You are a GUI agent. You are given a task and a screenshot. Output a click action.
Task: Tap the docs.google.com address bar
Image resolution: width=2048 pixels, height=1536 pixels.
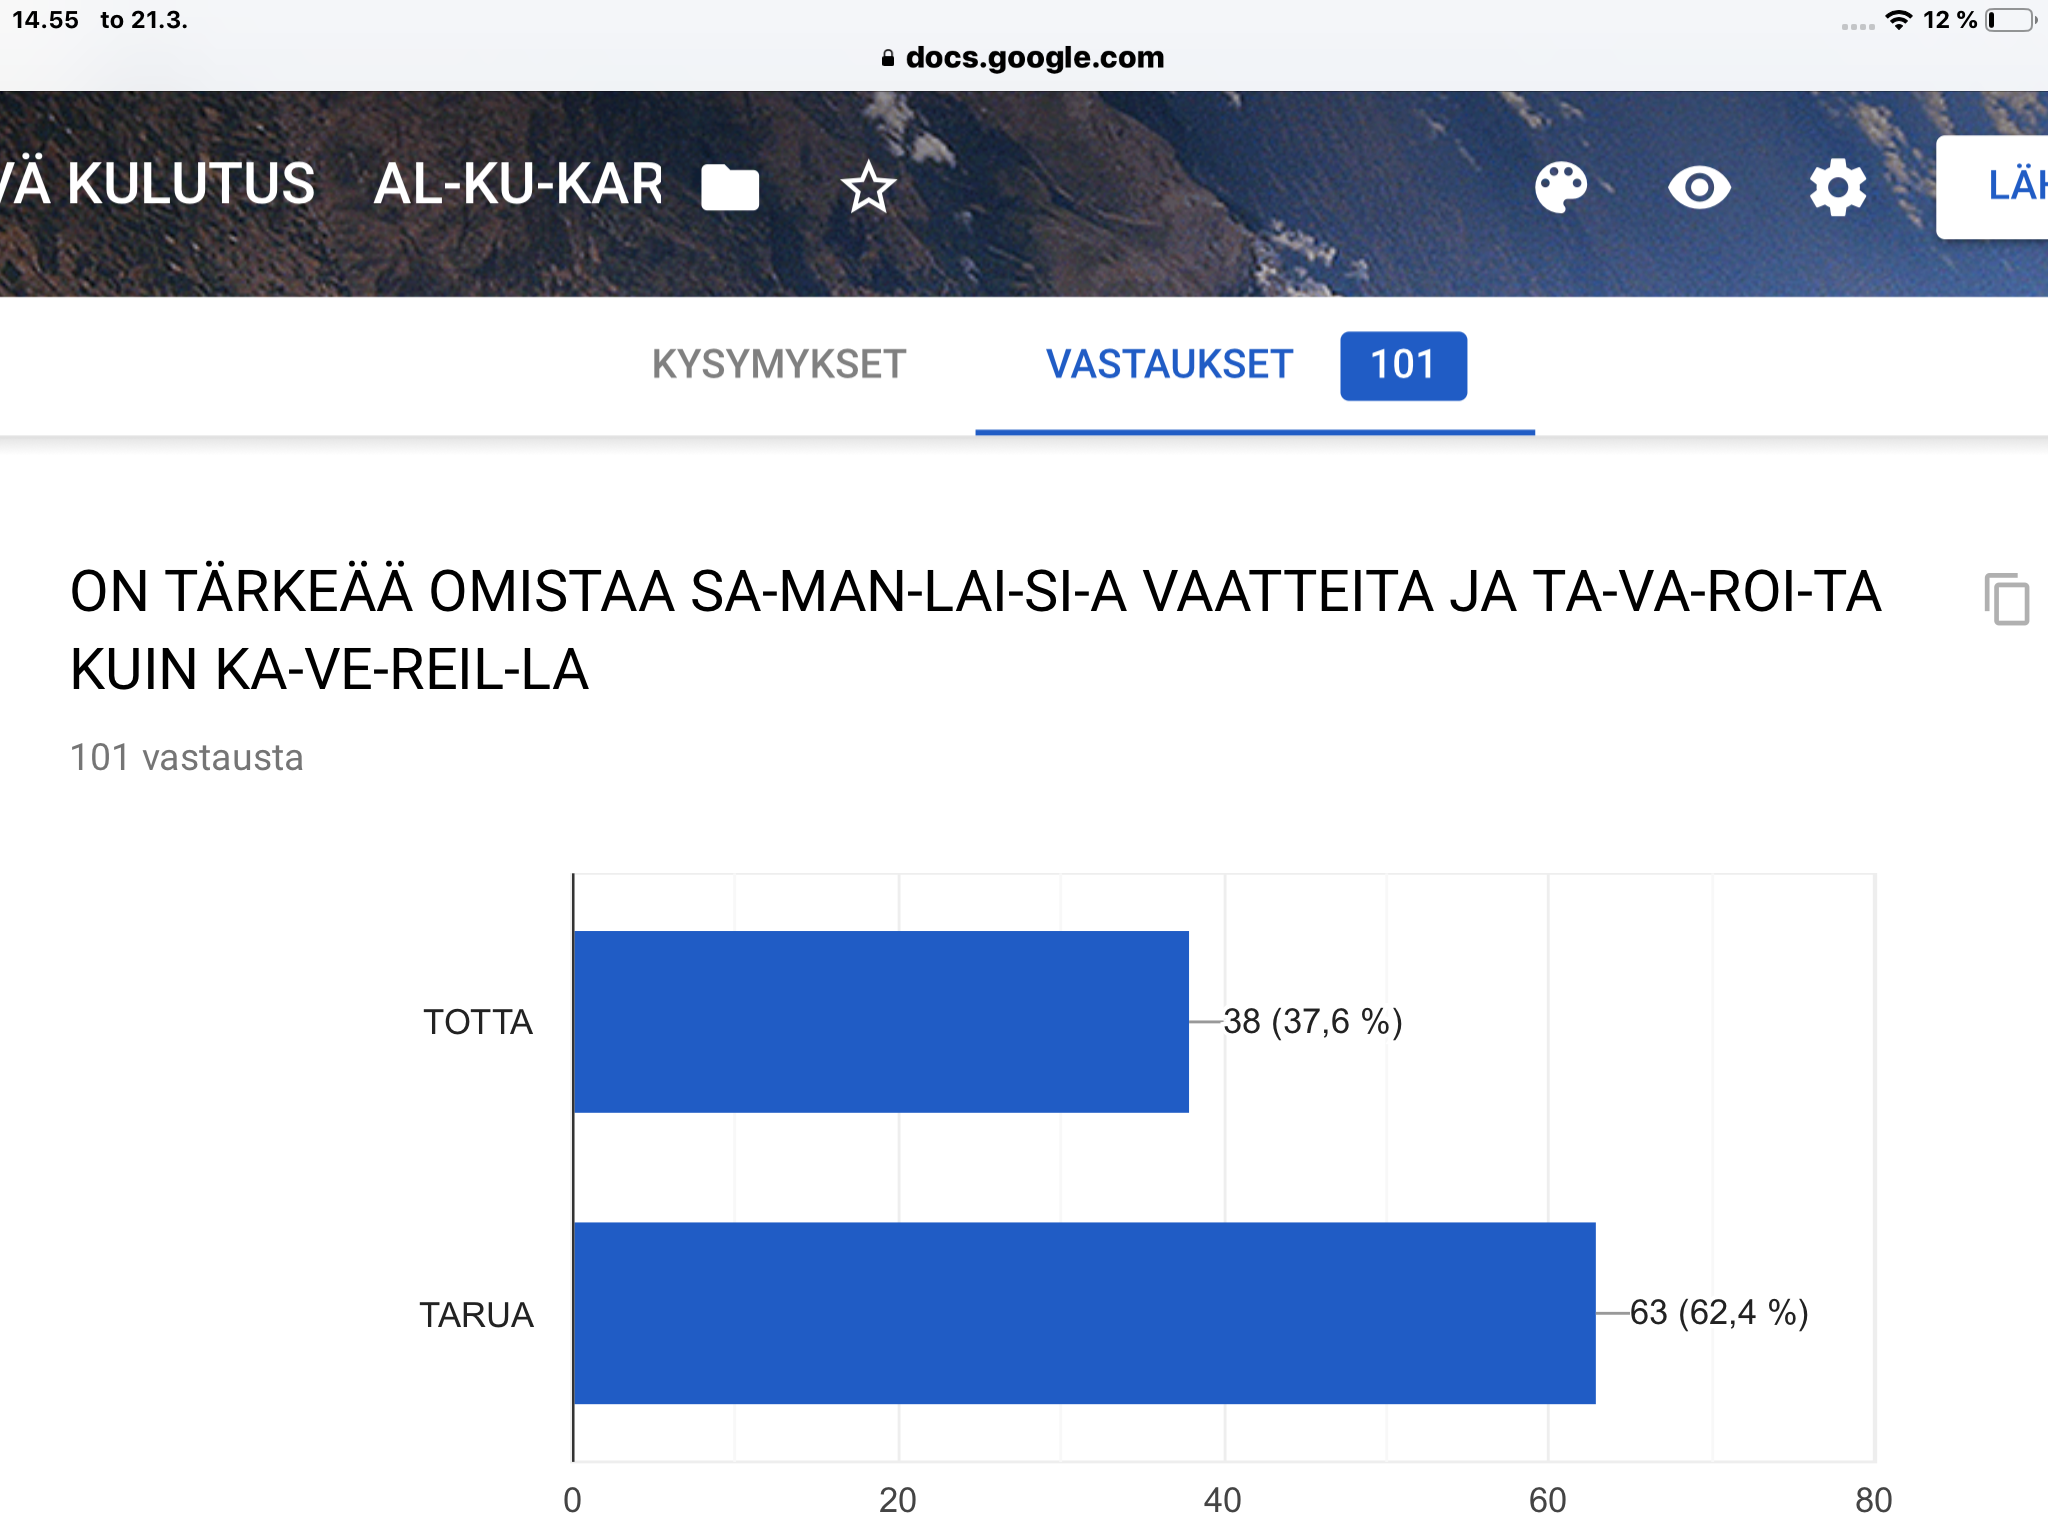click(x=1033, y=58)
